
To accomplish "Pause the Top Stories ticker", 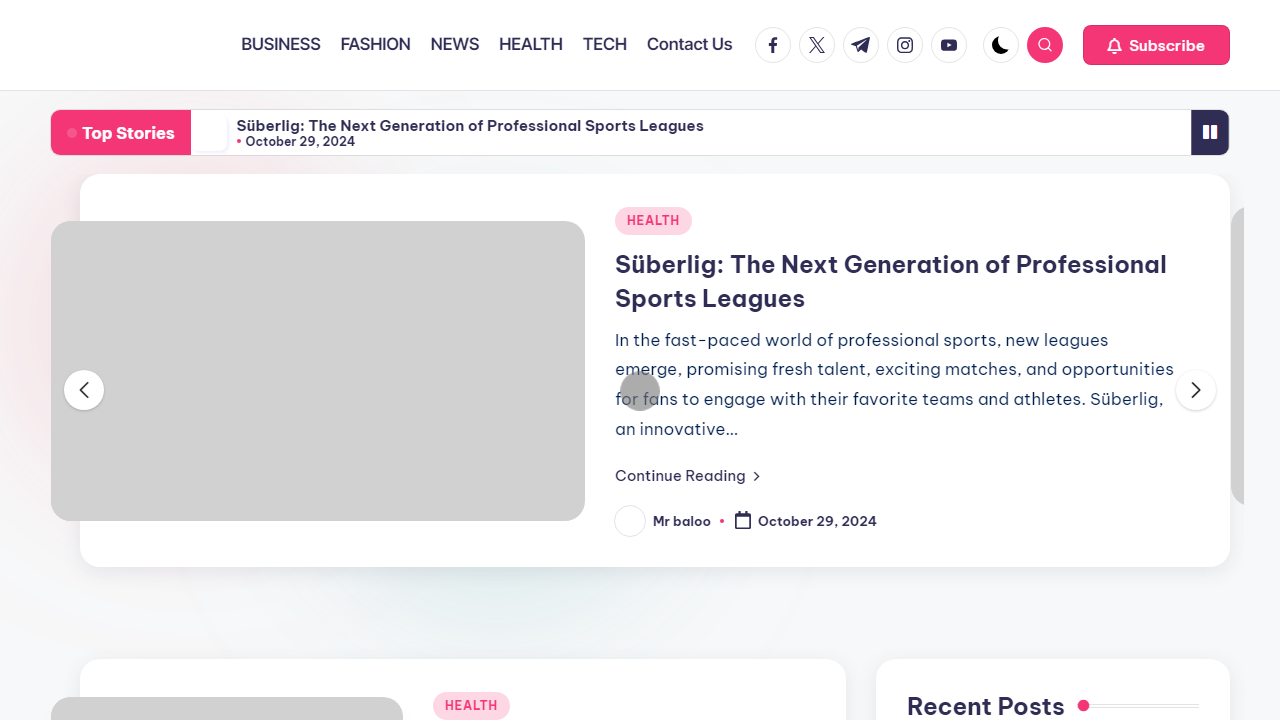I will pyautogui.click(x=1210, y=132).
